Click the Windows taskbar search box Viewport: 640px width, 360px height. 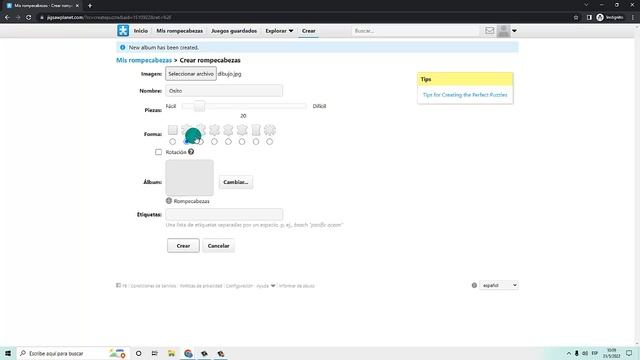point(73,353)
